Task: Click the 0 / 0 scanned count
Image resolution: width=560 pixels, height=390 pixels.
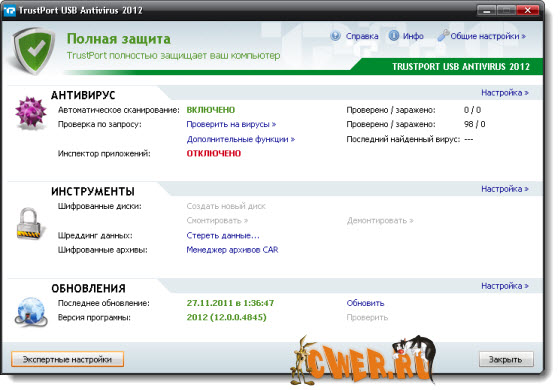Action: [472, 110]
